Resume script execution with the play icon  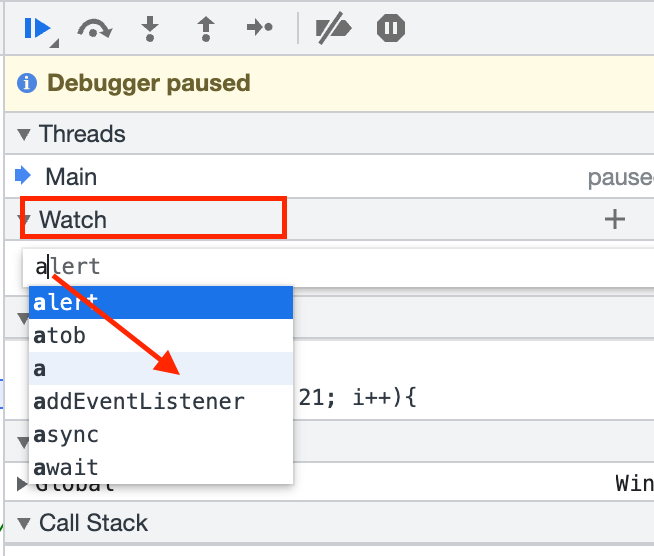38,29
